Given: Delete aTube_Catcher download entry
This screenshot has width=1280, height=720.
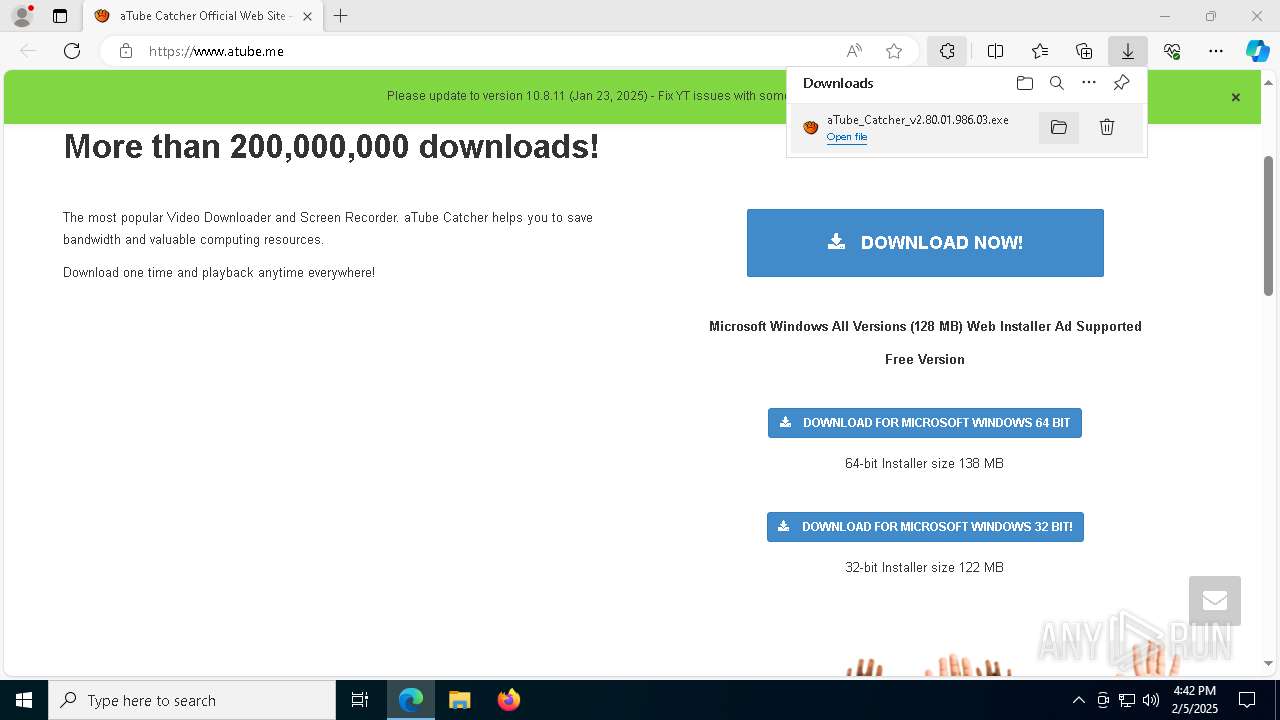Looking at the screenshot, I should 1107,127.
